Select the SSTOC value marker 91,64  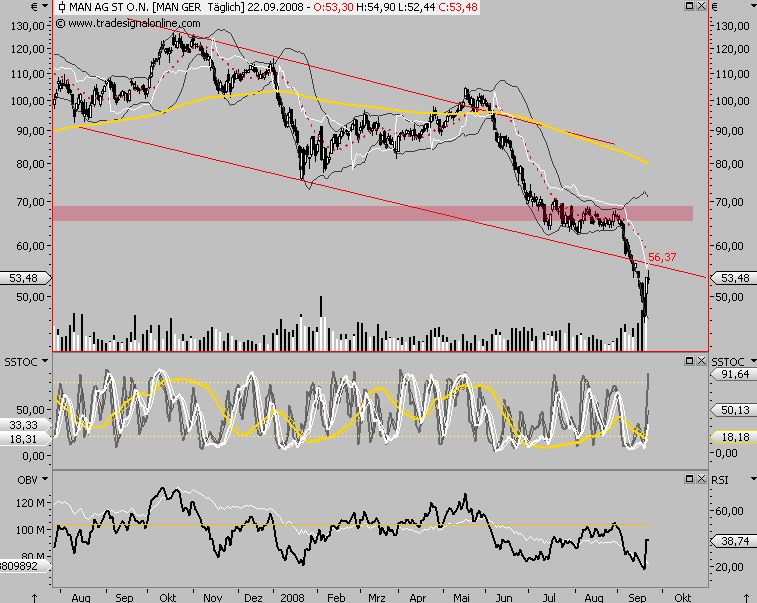pyautogui.click(x=734, y=374)
